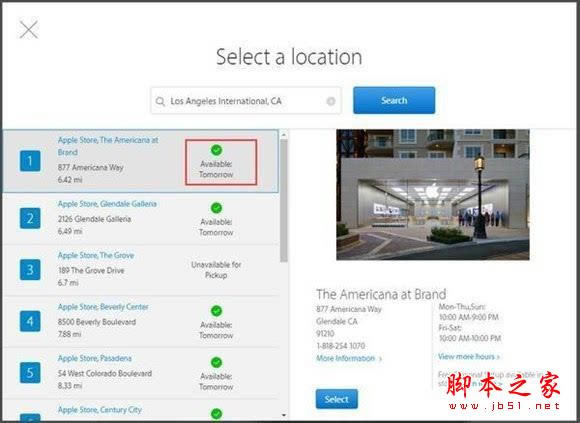
Task: Click the number 5 store badge
Action: pyautogui.click(x=30, y=372)
